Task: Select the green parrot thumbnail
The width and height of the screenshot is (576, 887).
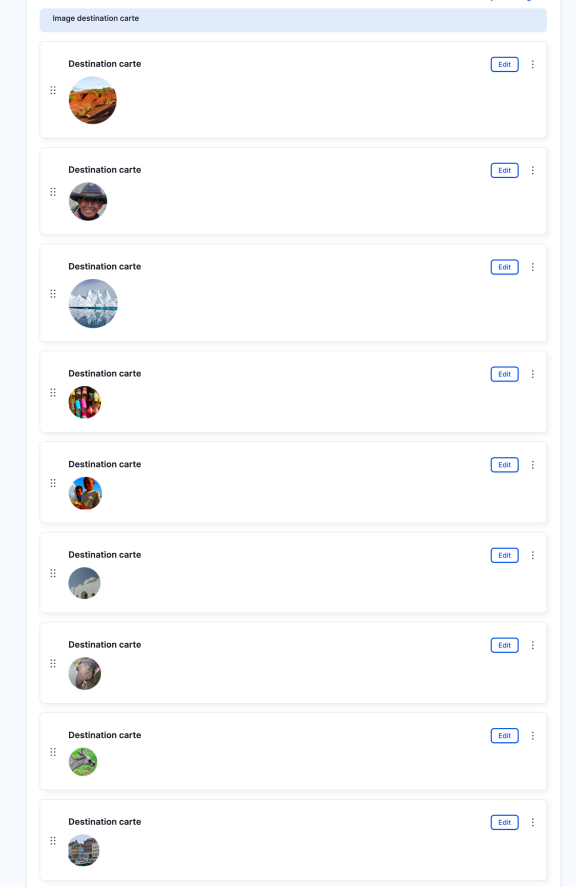Action: click(x=83, y=761)
